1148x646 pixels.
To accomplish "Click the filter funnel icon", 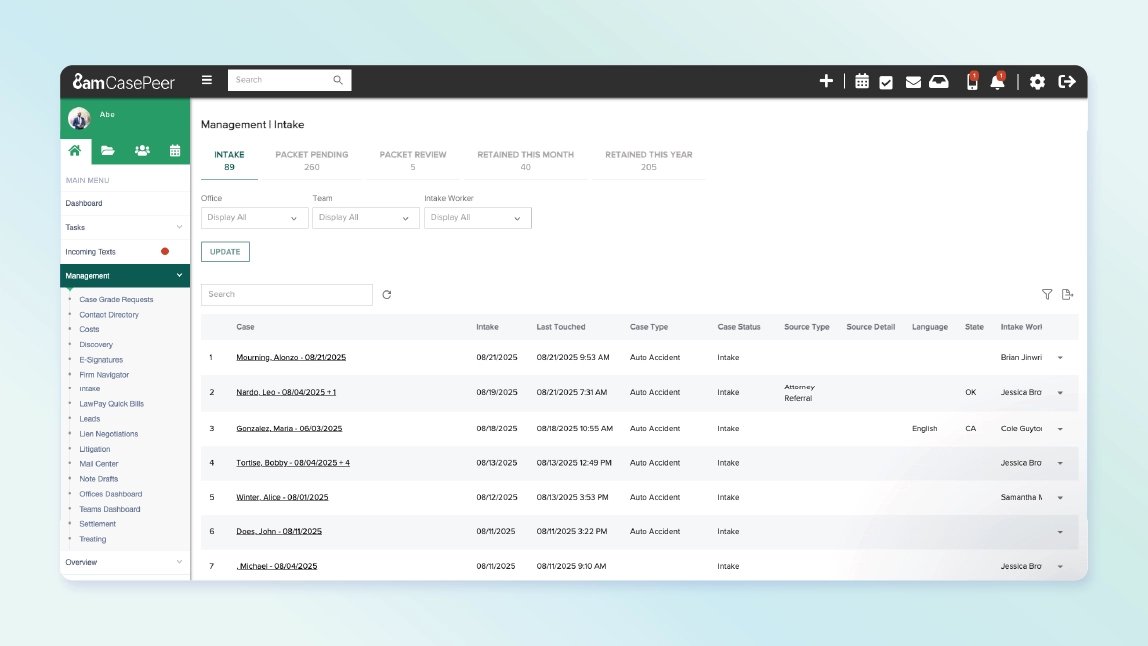I will pos(1047,294).
